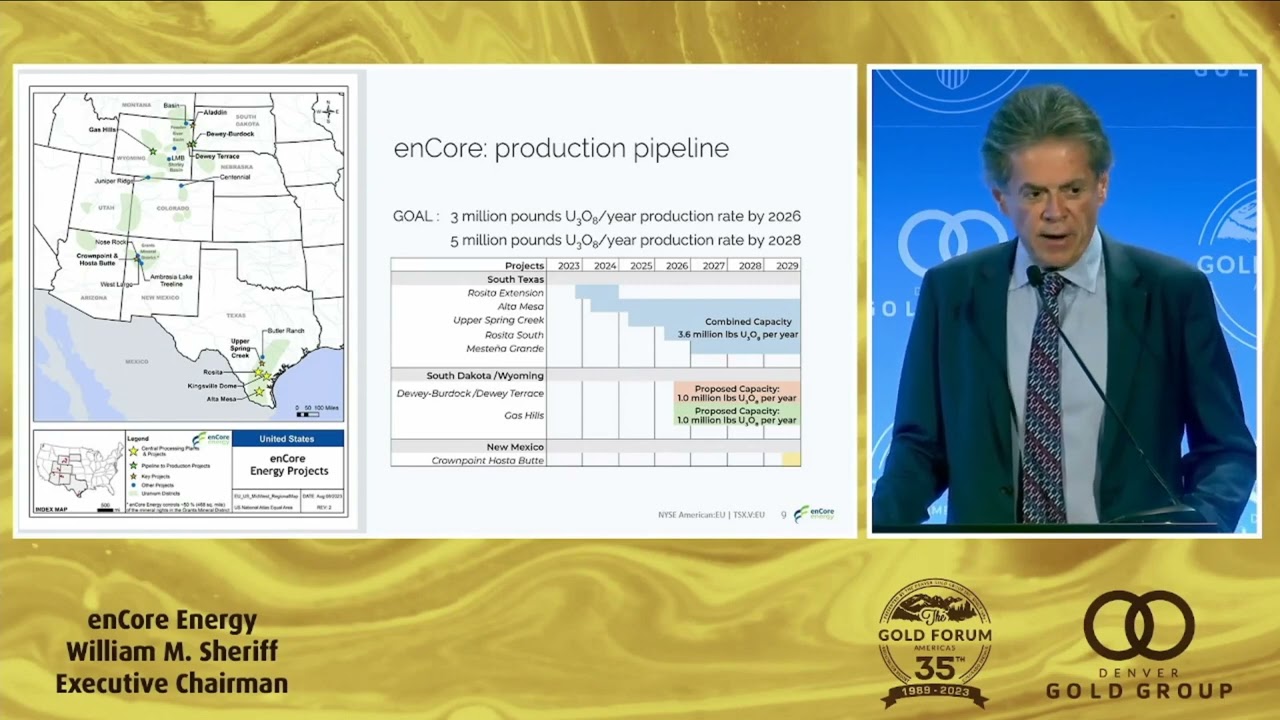
Task: Click 'Crownpoint Hosta Butte' table row label
Action: point(488,461)
